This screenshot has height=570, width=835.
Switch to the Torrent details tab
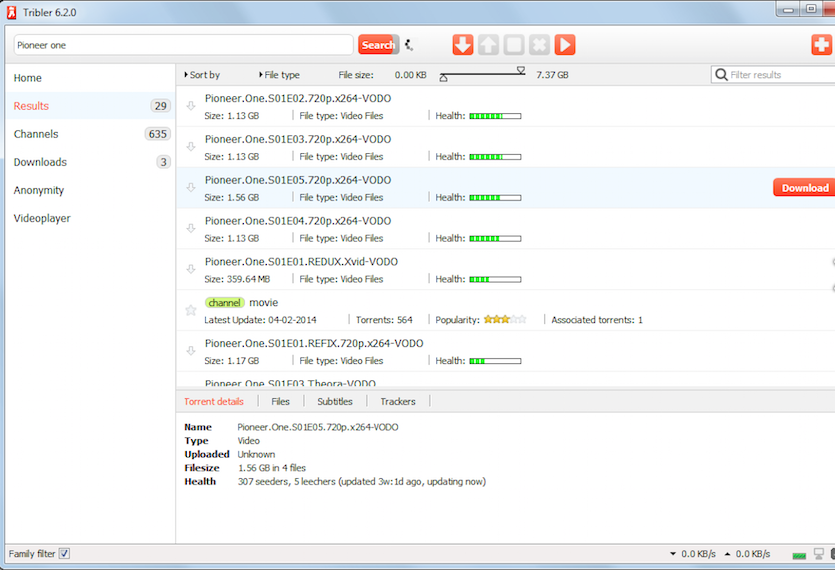pyautogui.click(x=214, y=401)
